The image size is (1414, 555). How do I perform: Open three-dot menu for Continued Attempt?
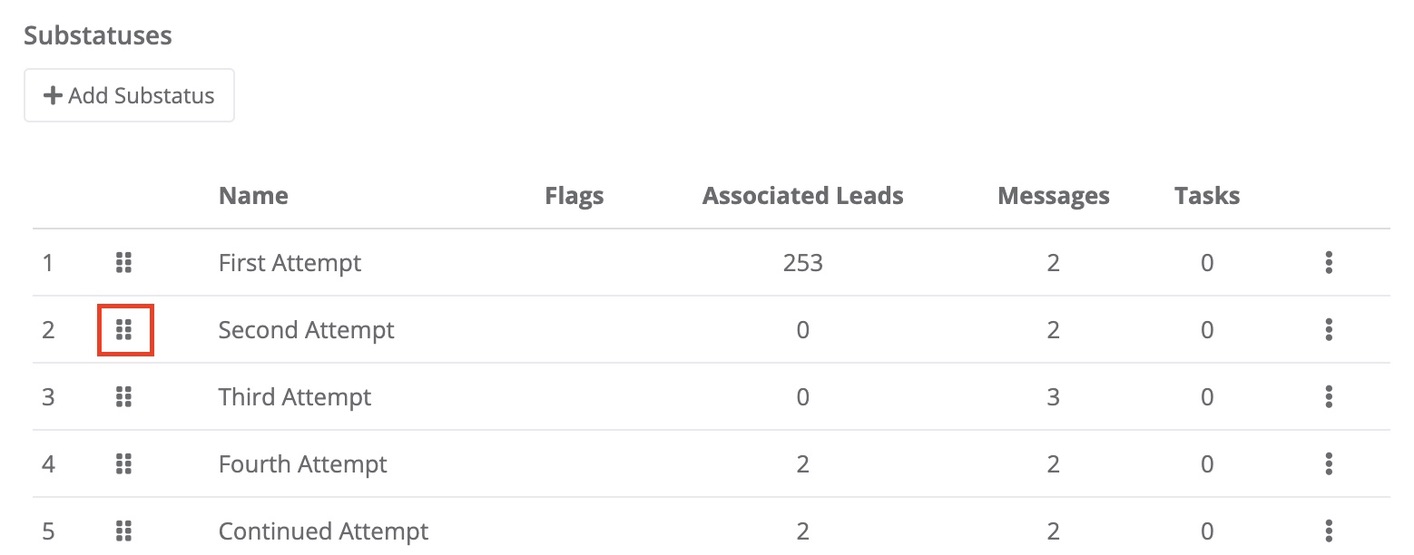point(1328,530)
